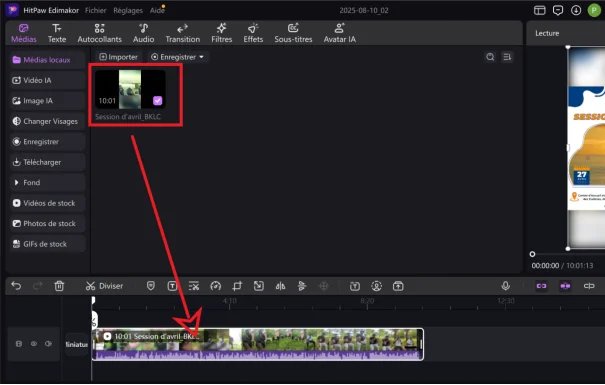Viewport: 605px width, 385px height.
Task: Open Changer Visages in sidebar
Action: [47, 121]
